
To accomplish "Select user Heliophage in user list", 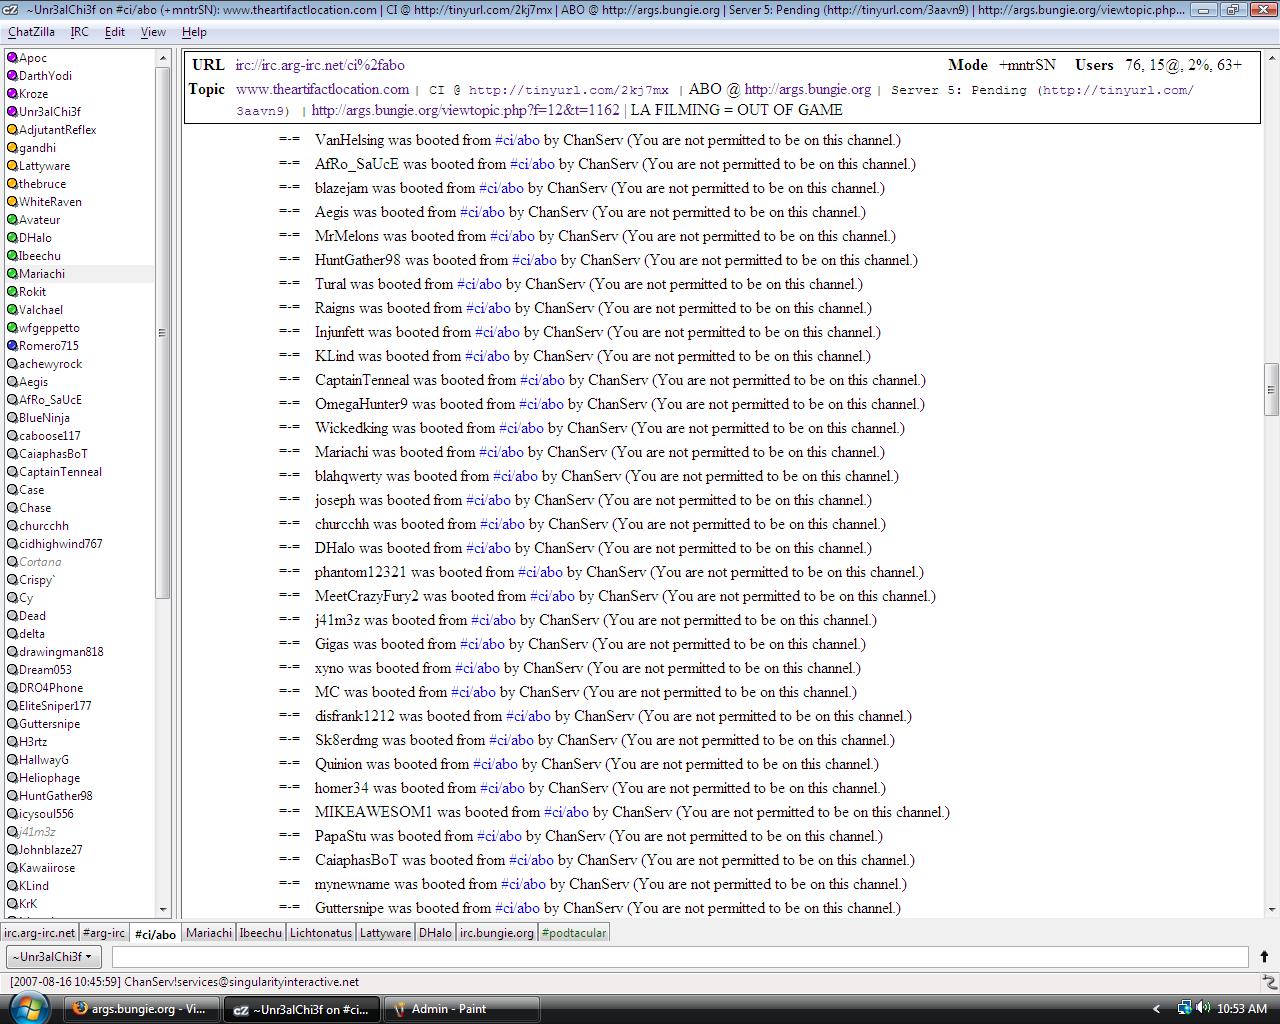I will tap(49, 778).
